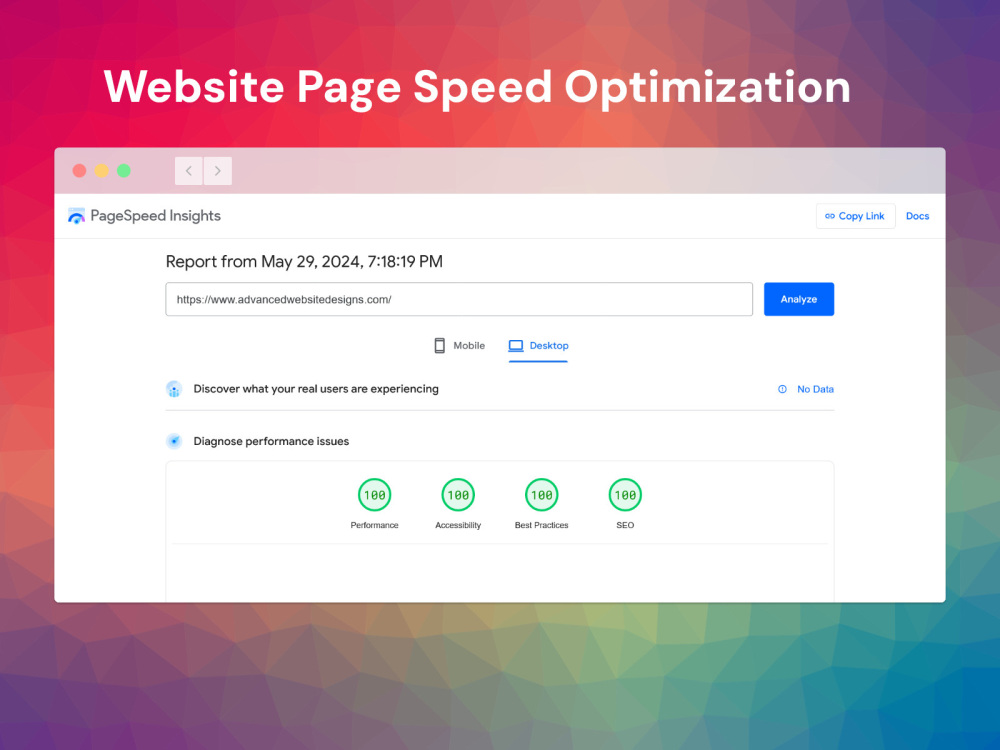Click the desktop laptop icon
1000x750 pixels.
point(516,346)
